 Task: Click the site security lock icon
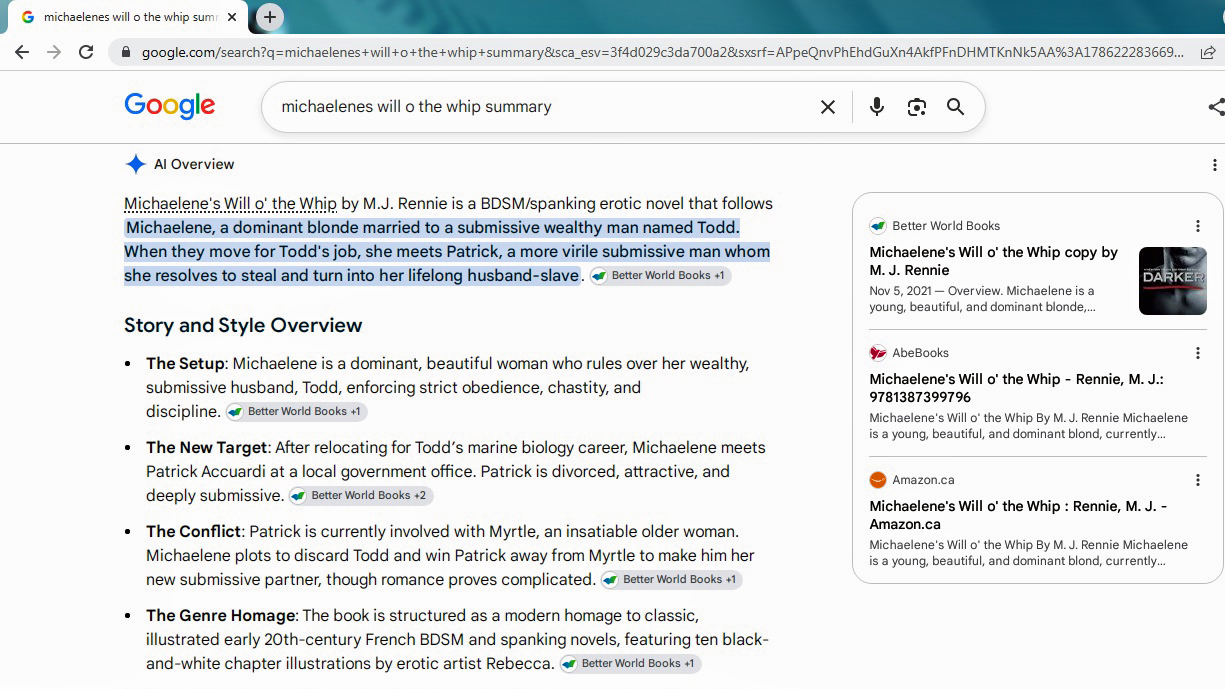coord(125,52)
